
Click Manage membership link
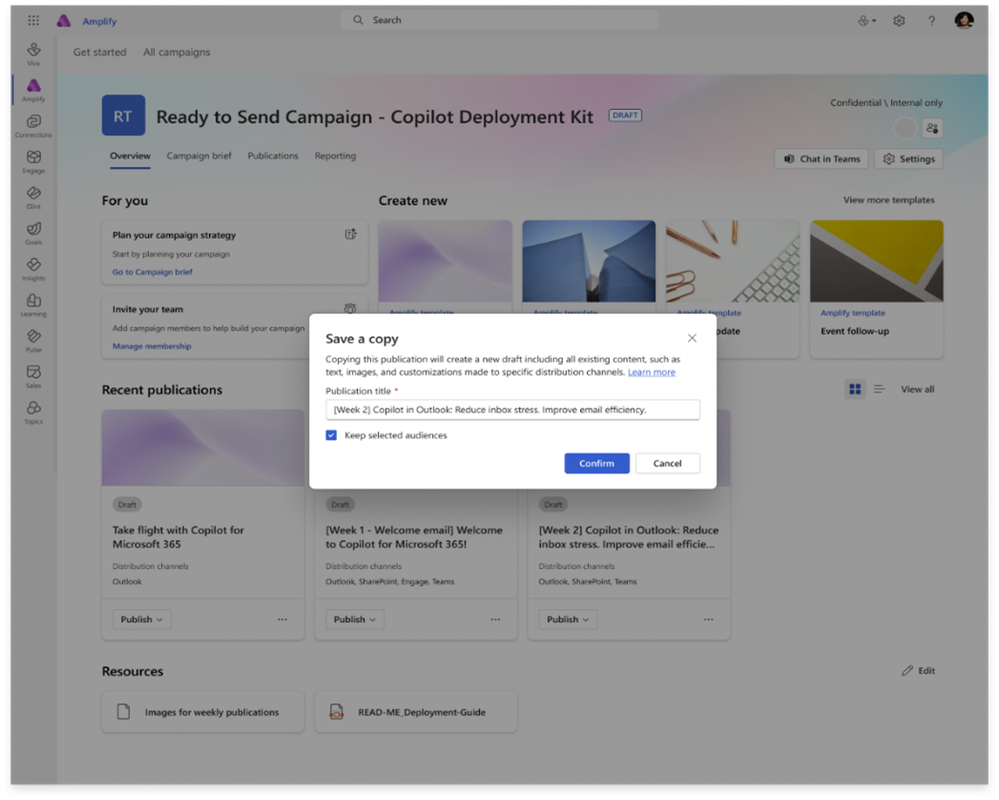pos(152,346)
